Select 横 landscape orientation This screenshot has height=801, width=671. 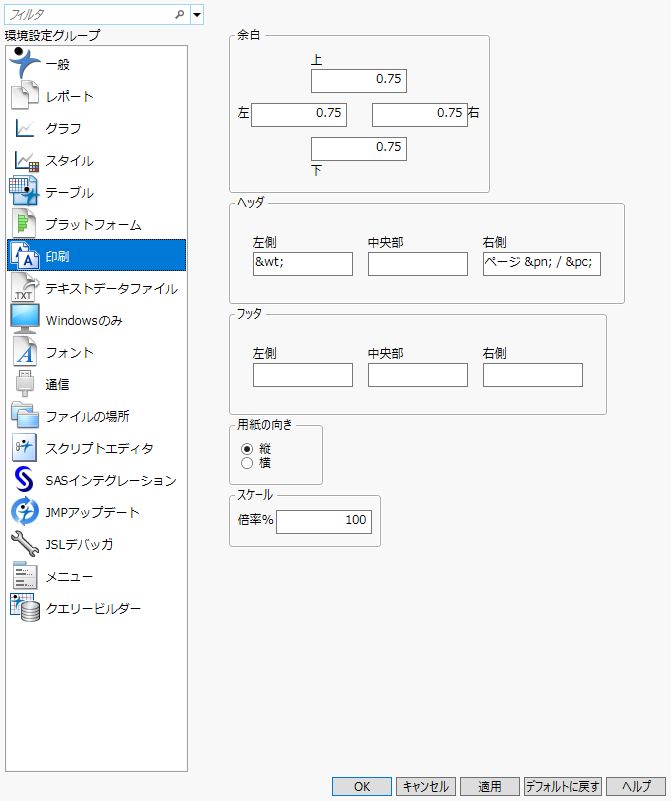tap(247, 463)
